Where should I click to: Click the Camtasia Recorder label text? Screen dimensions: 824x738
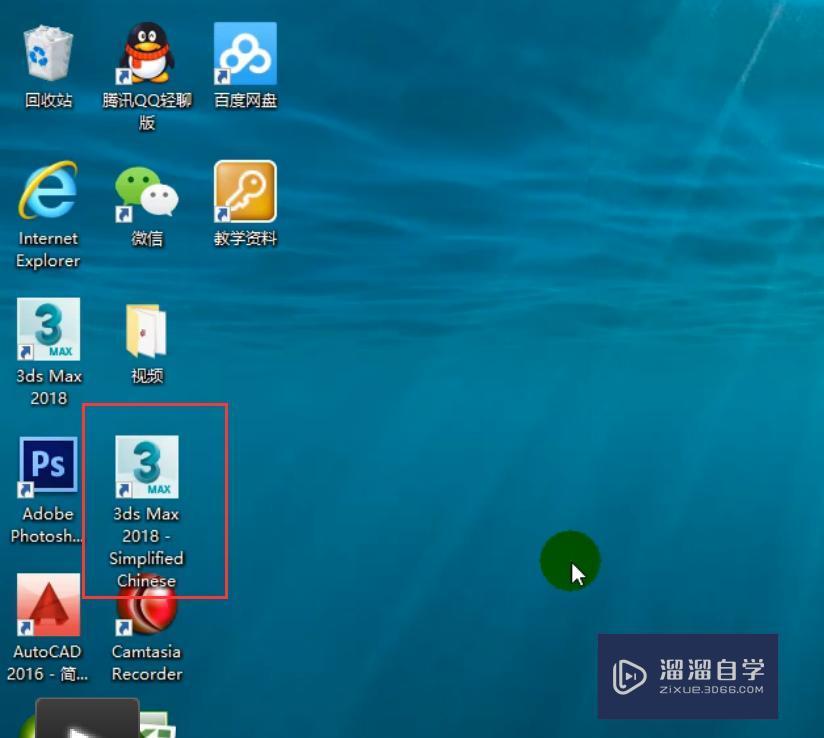click(147, 662)
